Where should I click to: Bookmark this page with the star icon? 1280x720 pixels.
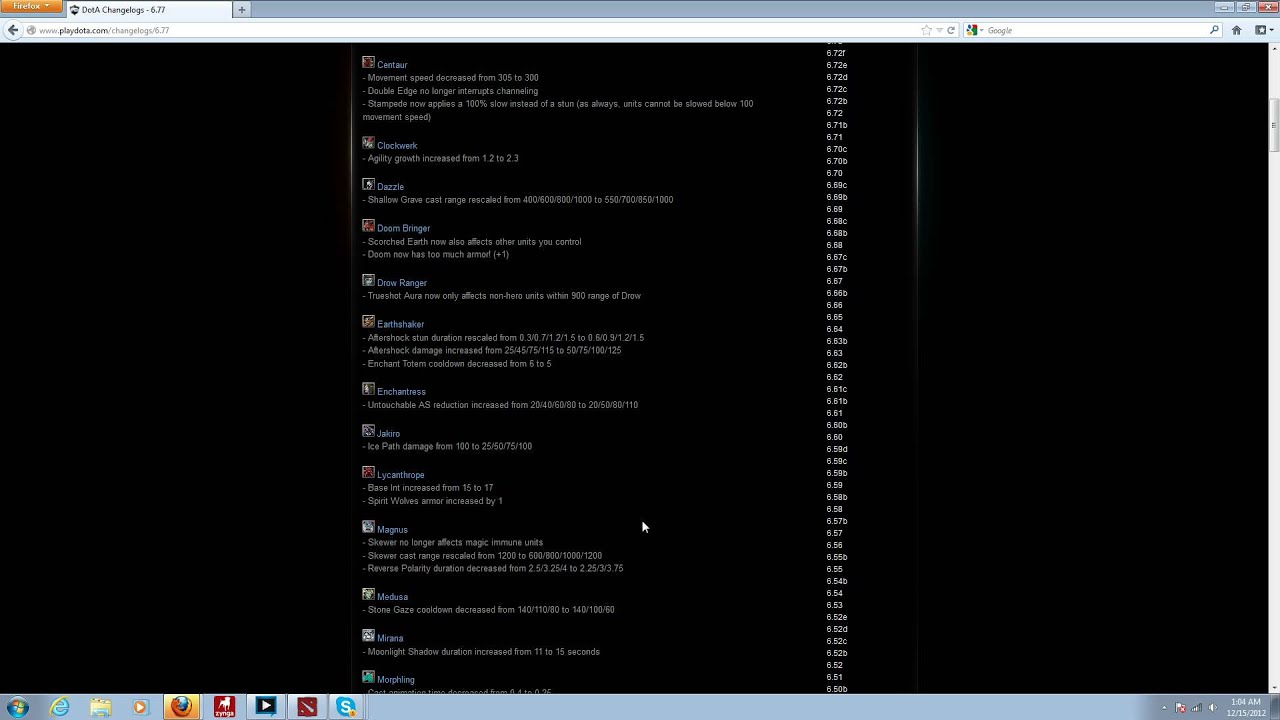click(926, 30)
